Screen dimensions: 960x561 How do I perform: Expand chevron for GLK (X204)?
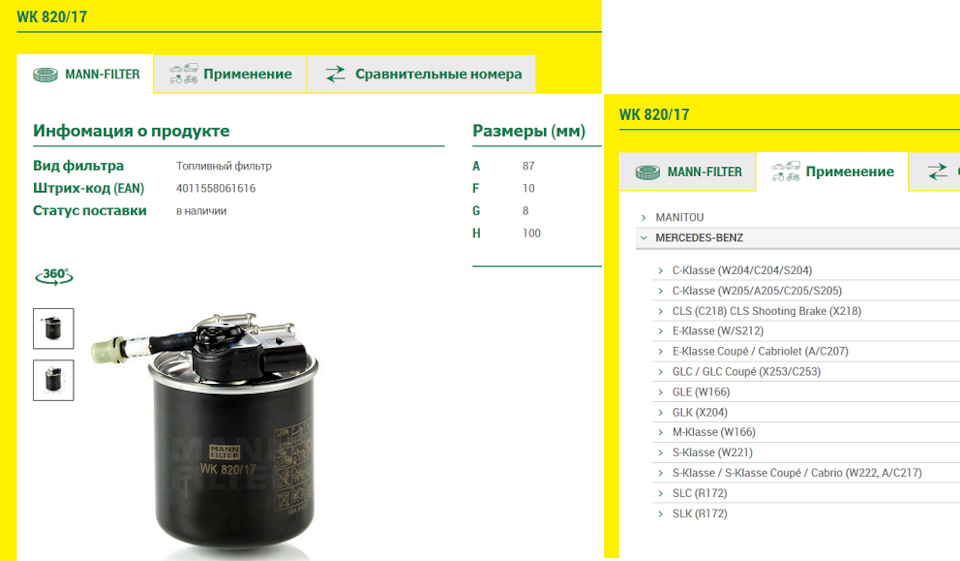tap(660, 413)
